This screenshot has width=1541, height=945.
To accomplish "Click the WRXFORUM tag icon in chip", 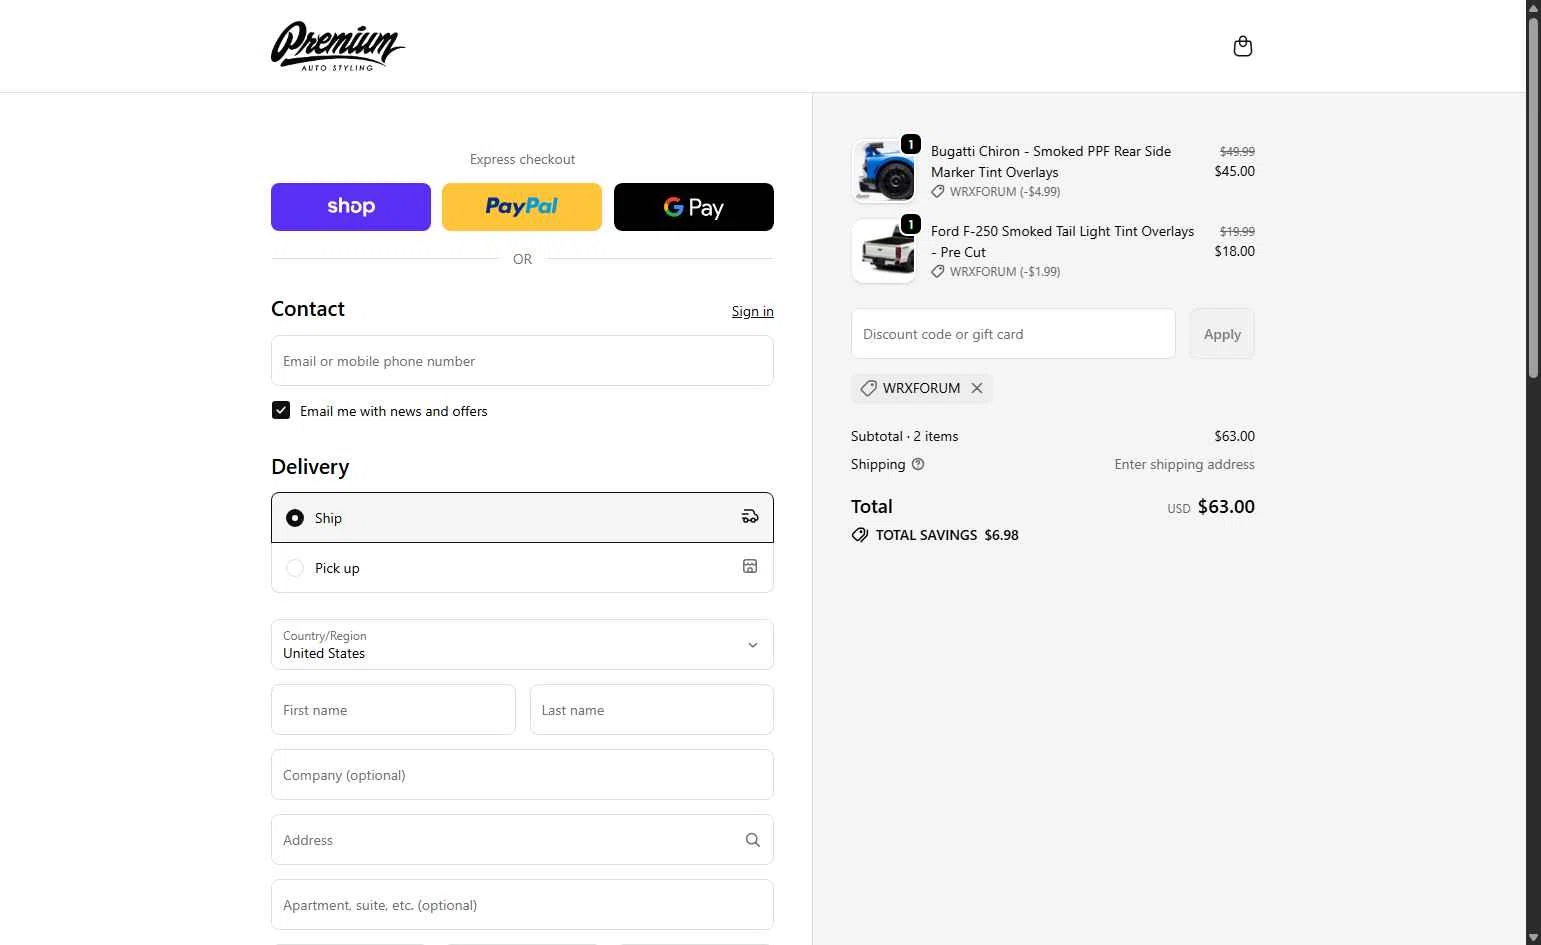I will point(868,388).
